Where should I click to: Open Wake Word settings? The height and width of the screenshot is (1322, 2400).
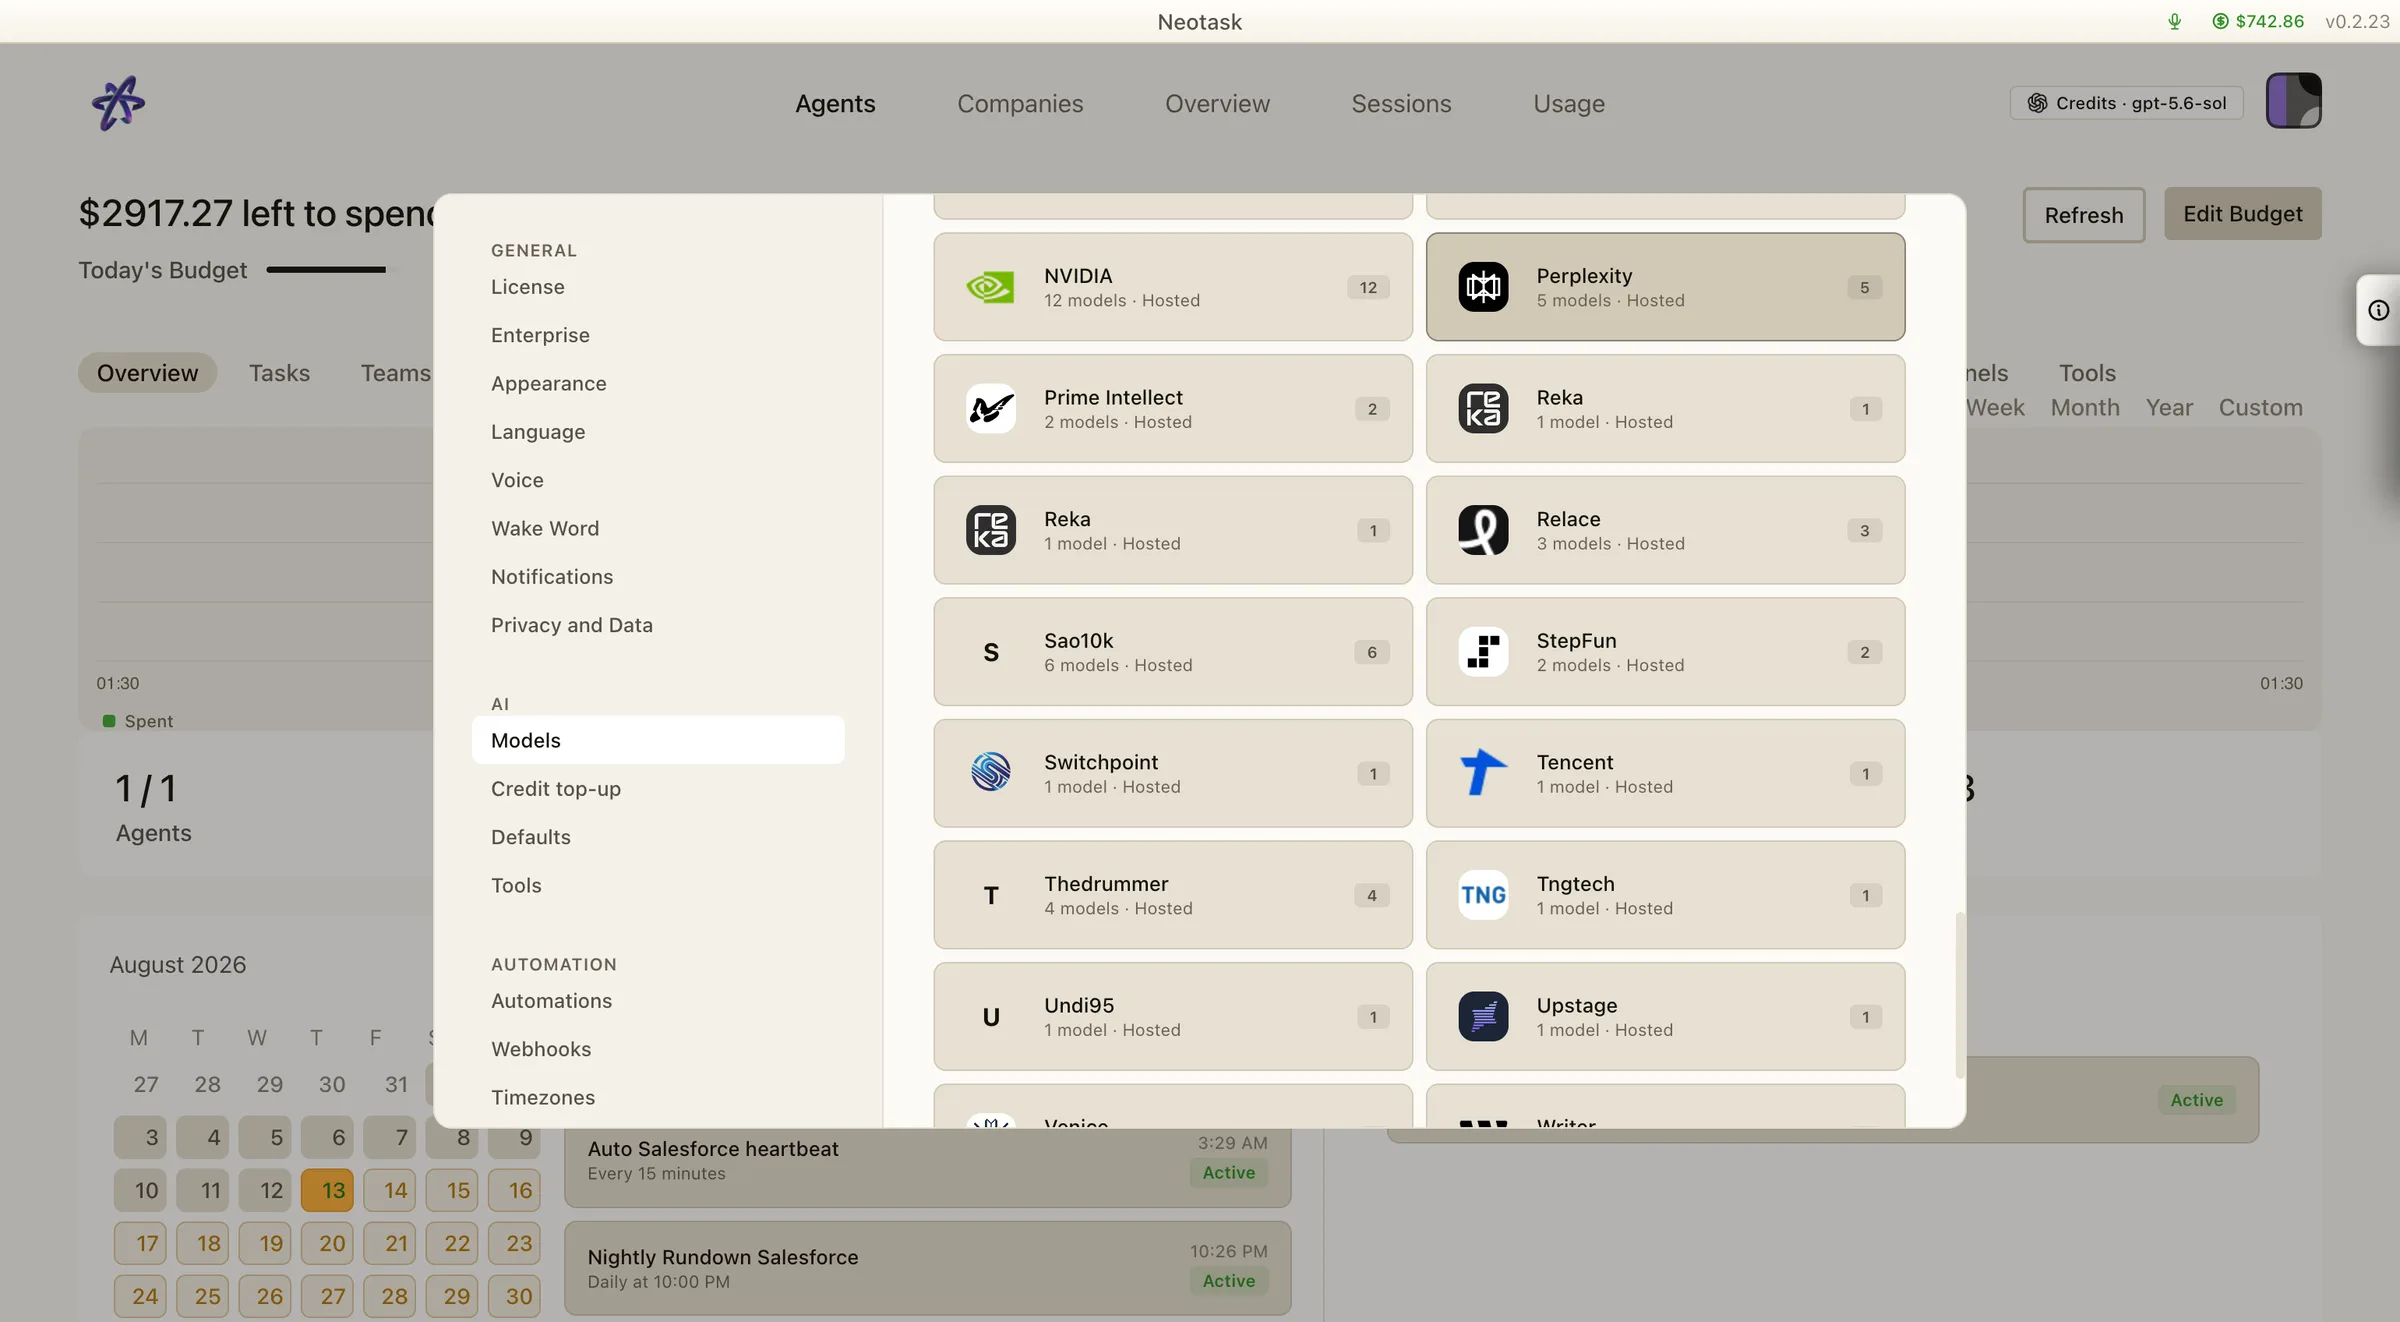click(x=658, y=528)
